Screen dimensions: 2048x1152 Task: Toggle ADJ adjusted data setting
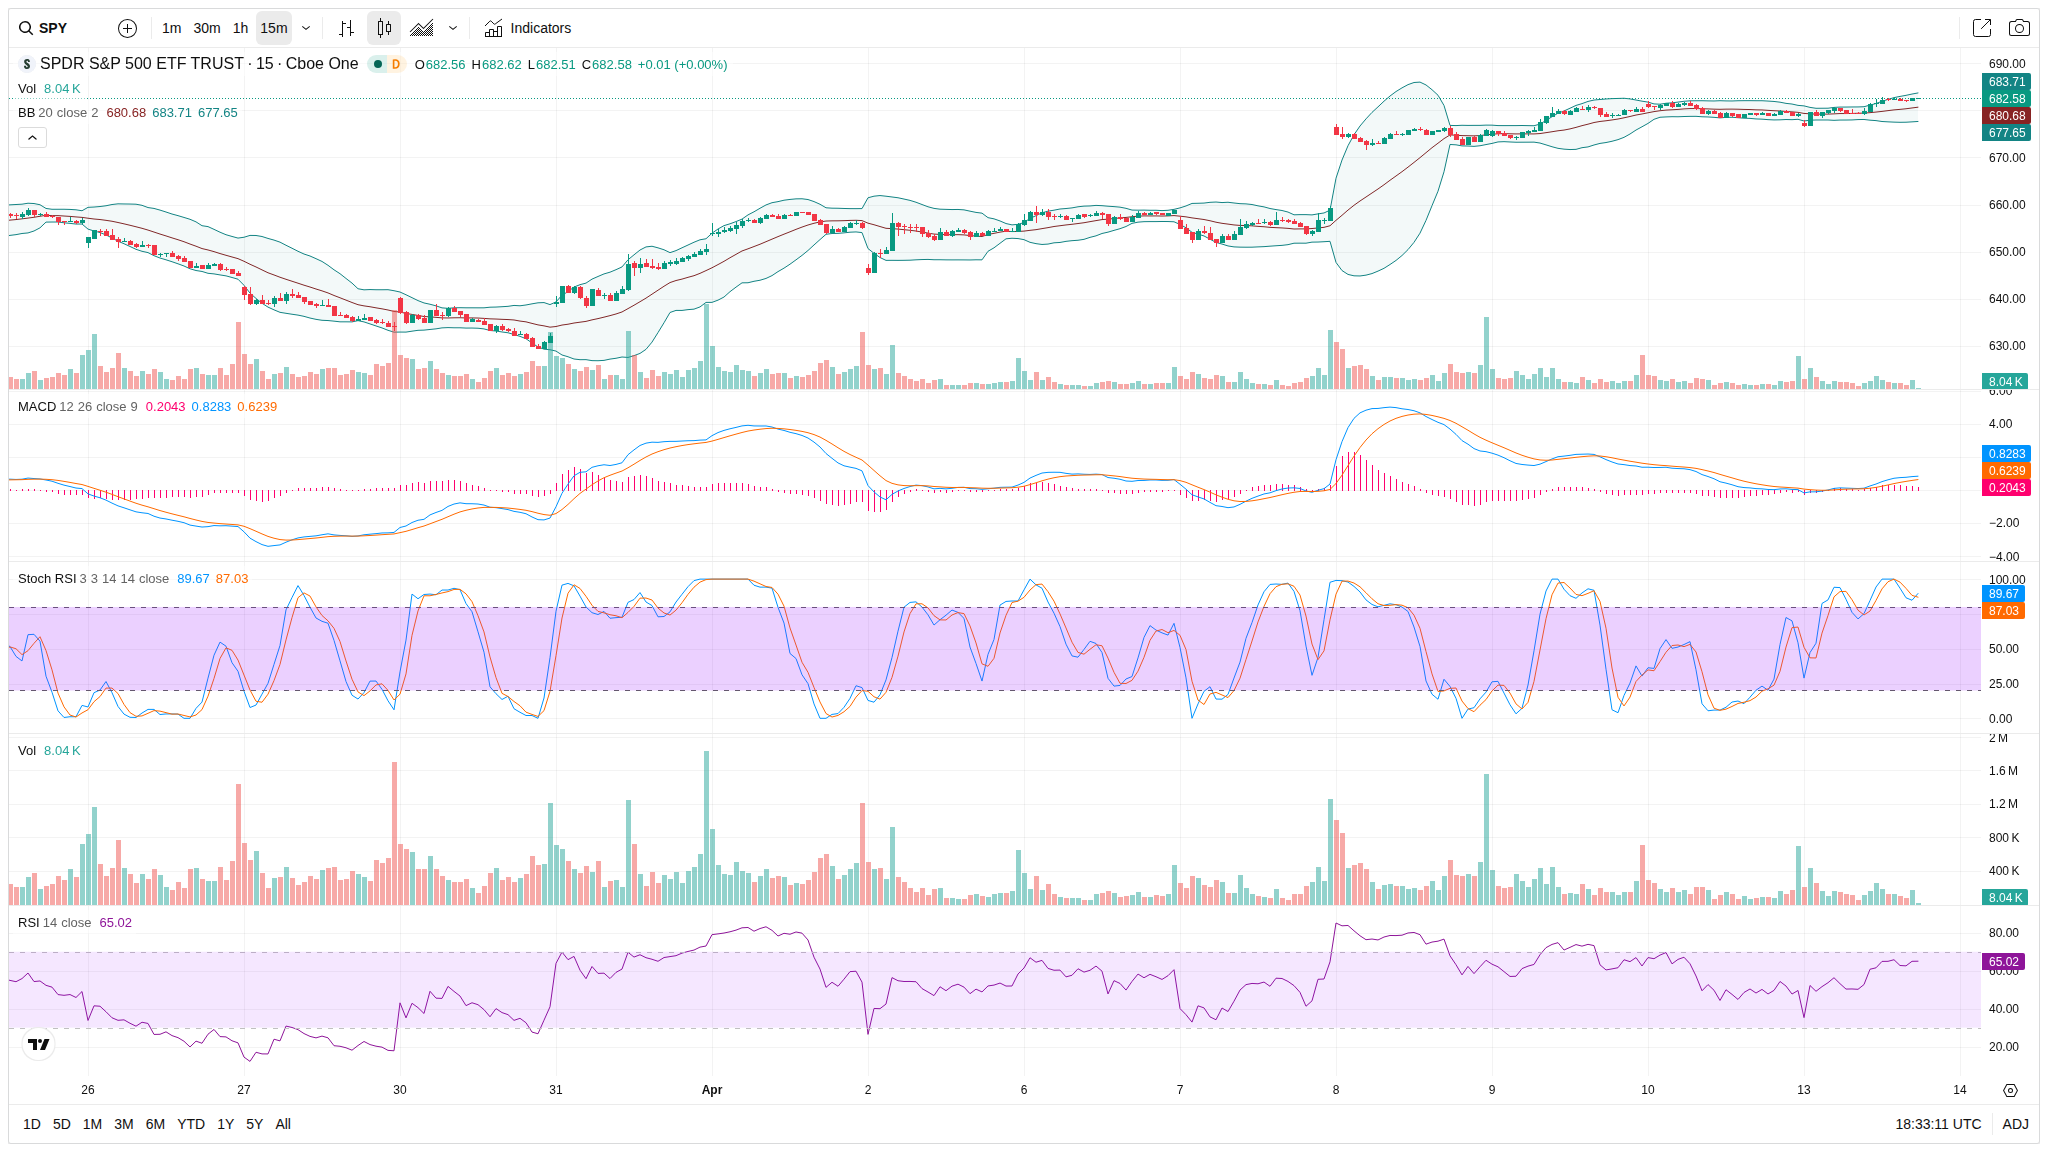(2014, 1124)
